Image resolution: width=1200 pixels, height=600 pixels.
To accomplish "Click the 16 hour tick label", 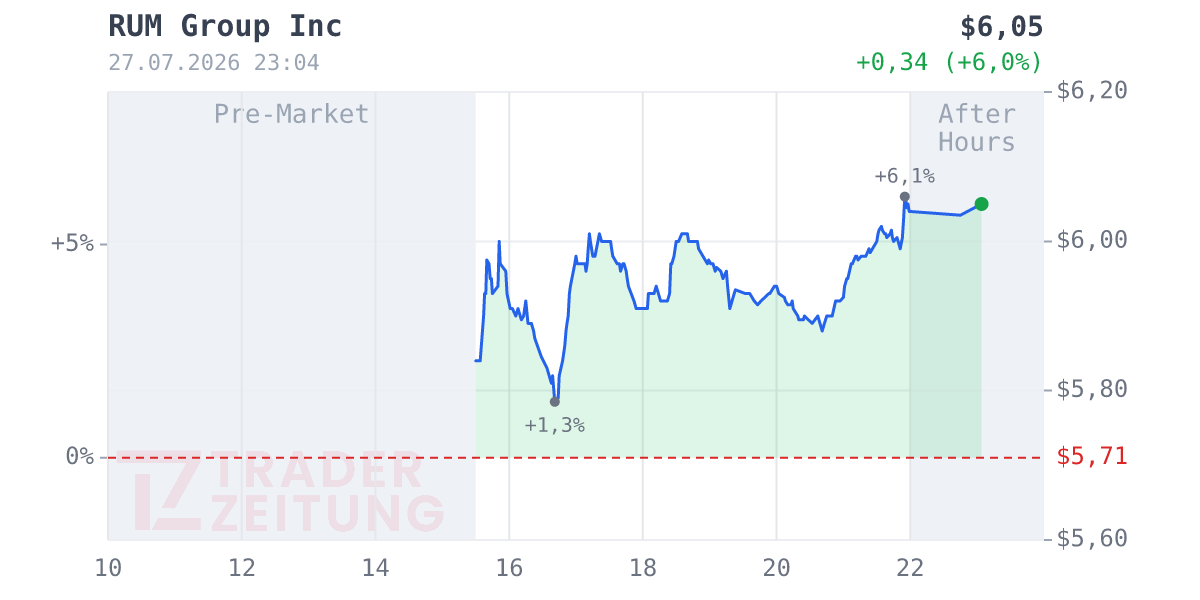I will click(x=509, y=568).
